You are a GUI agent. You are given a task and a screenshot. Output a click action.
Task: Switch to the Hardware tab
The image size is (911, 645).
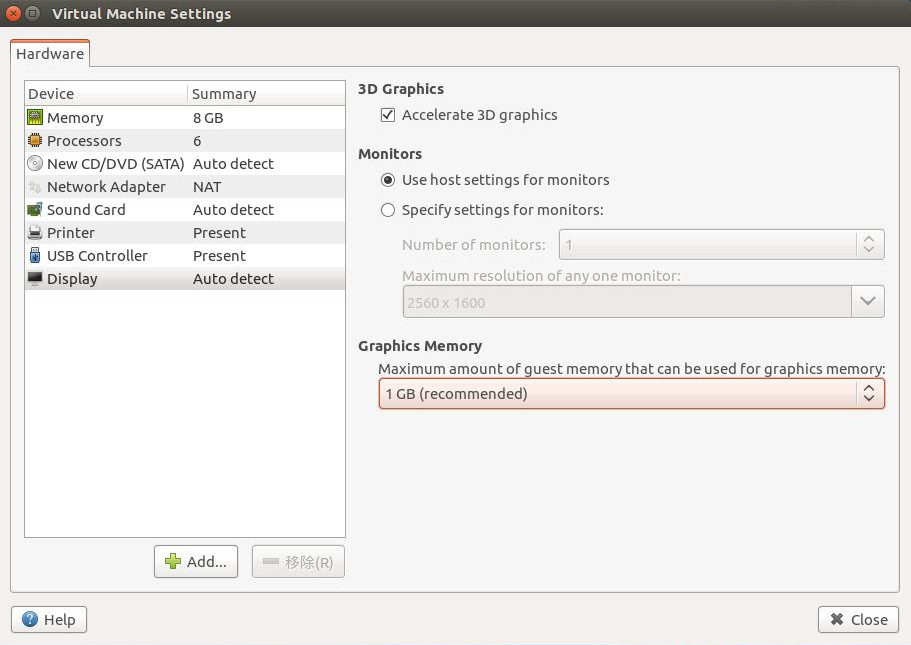pos(50,53)
